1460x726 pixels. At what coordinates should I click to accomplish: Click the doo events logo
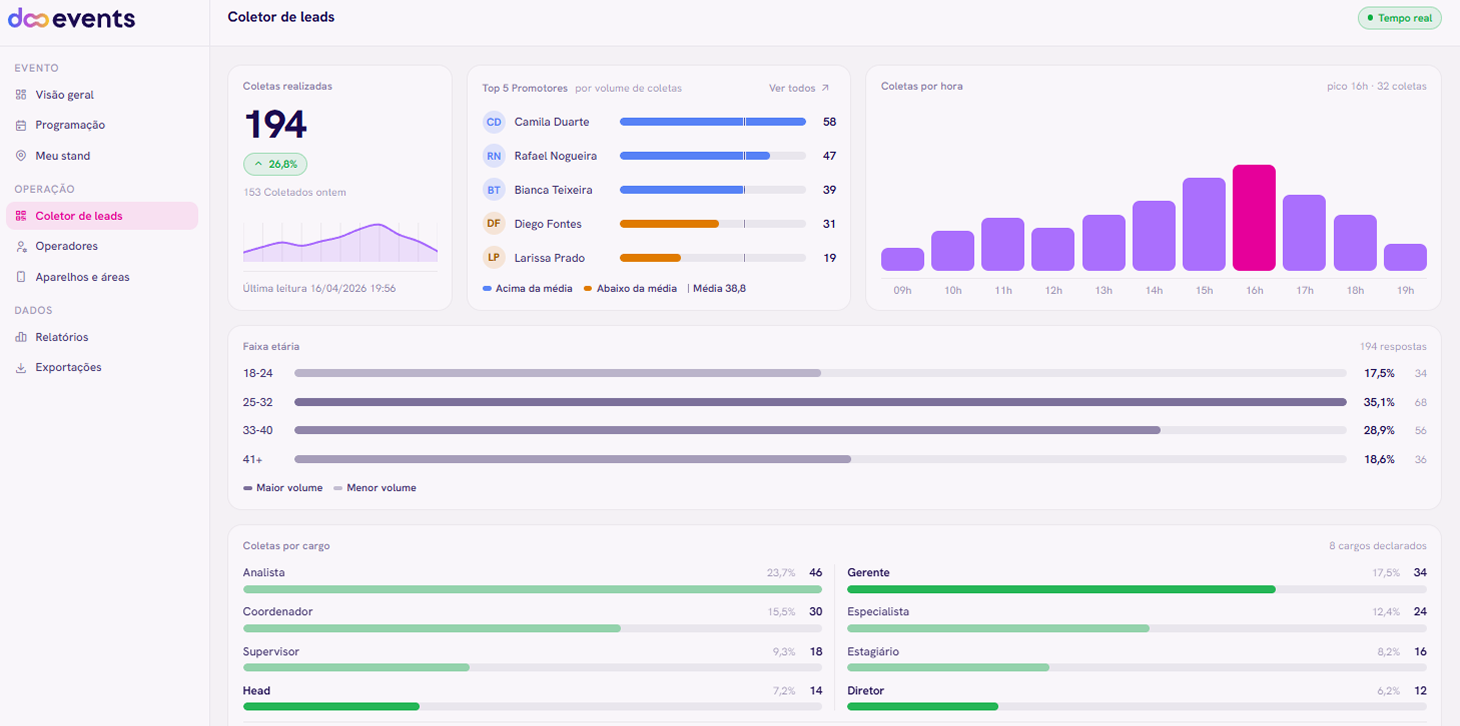(x=71, y=18)
